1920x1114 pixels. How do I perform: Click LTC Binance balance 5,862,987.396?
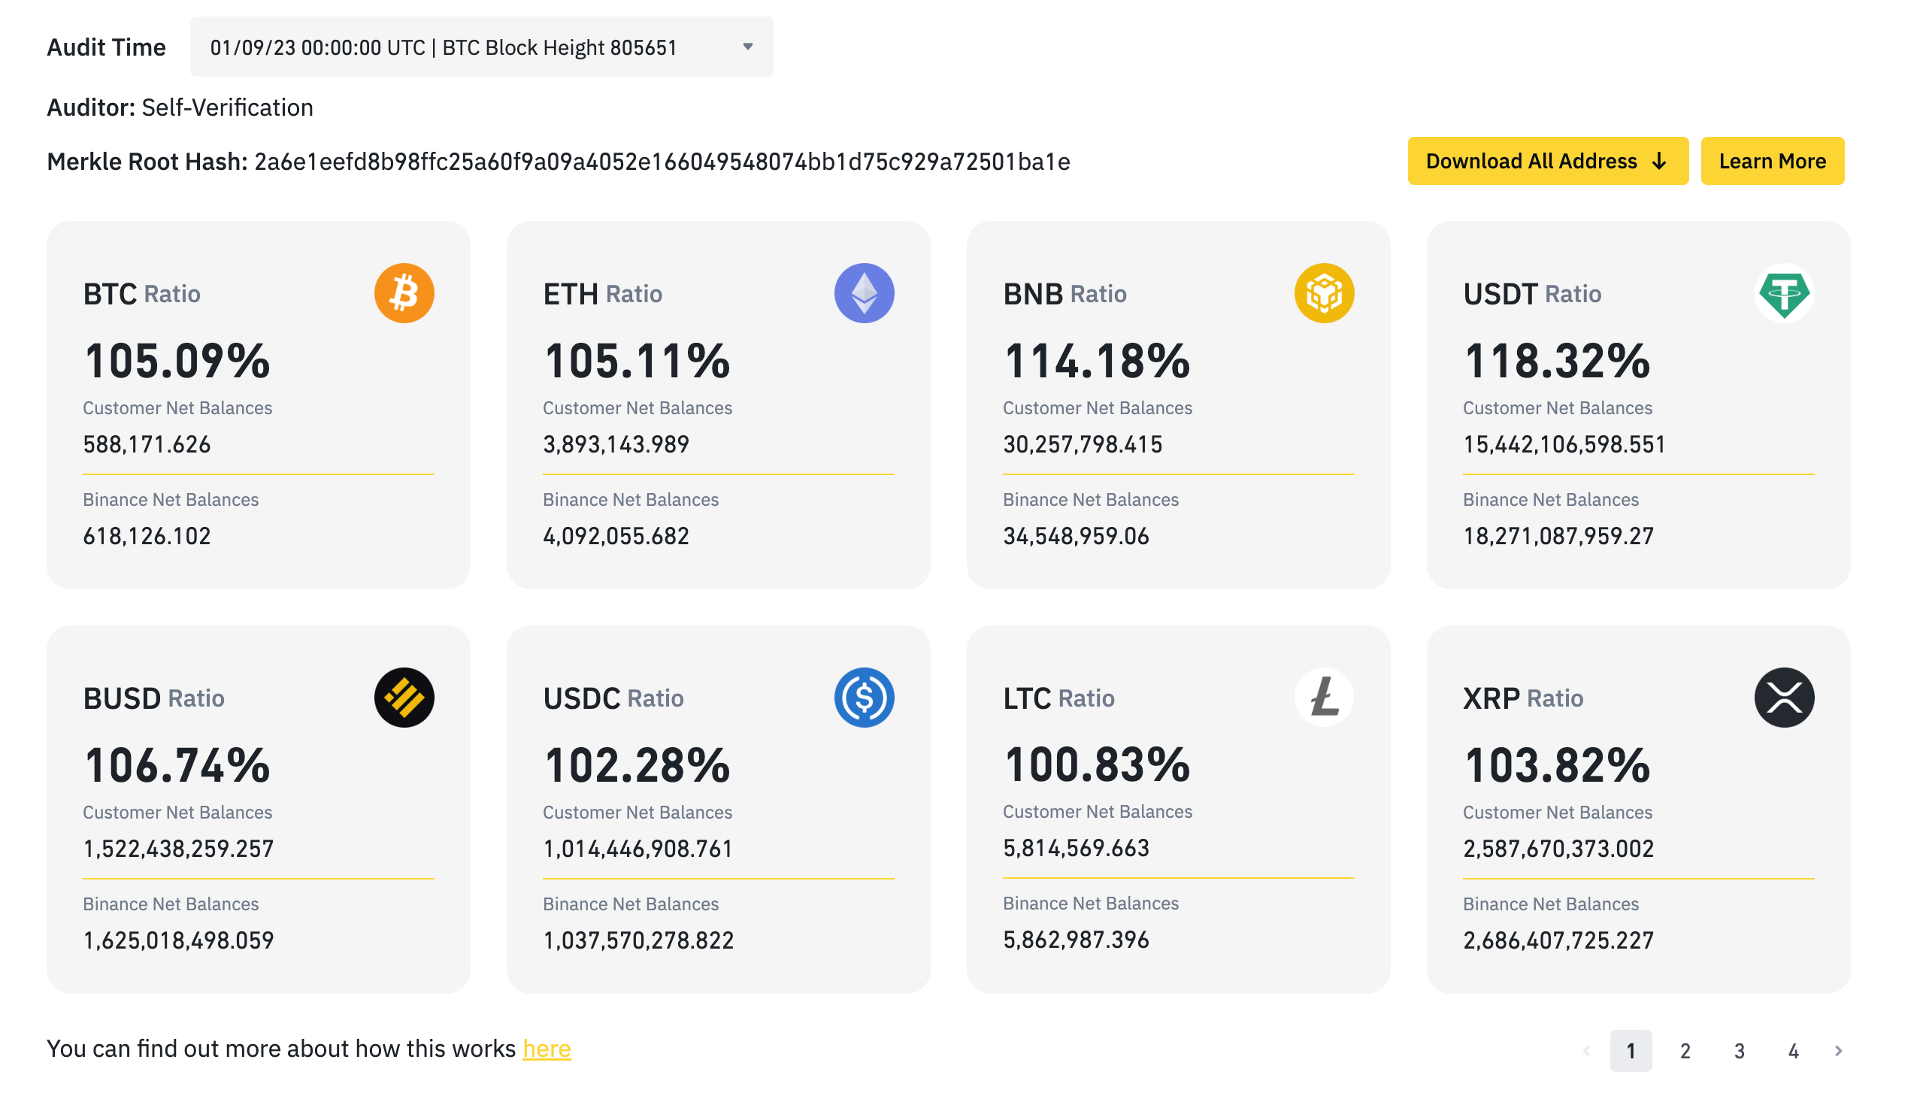tap(1076, 940)
